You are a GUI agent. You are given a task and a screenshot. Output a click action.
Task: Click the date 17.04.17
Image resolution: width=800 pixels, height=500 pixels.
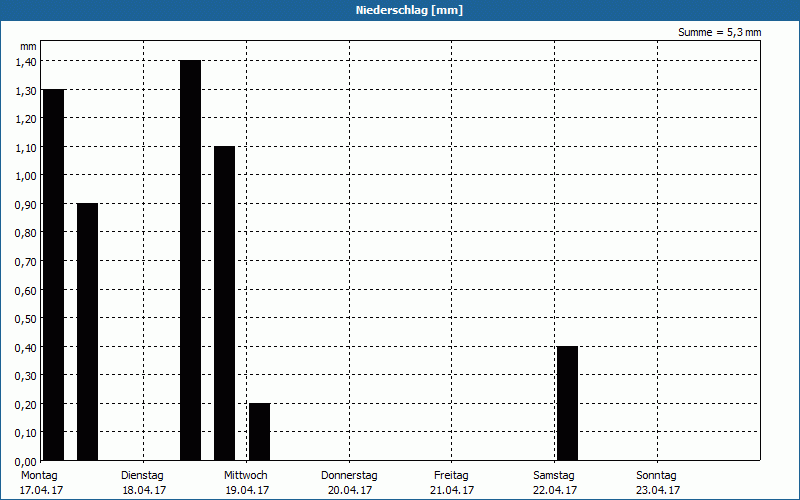[41, 490]
